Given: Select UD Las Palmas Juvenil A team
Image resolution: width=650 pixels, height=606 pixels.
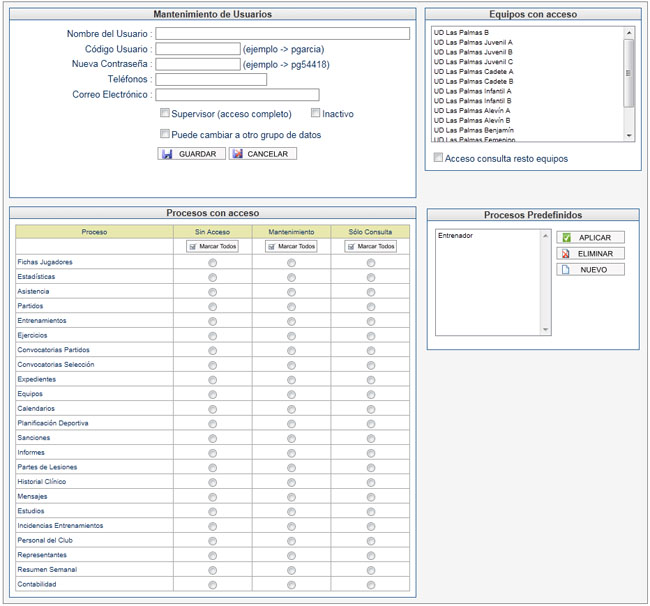Looking at the screenshot, I should click(473, 42).
